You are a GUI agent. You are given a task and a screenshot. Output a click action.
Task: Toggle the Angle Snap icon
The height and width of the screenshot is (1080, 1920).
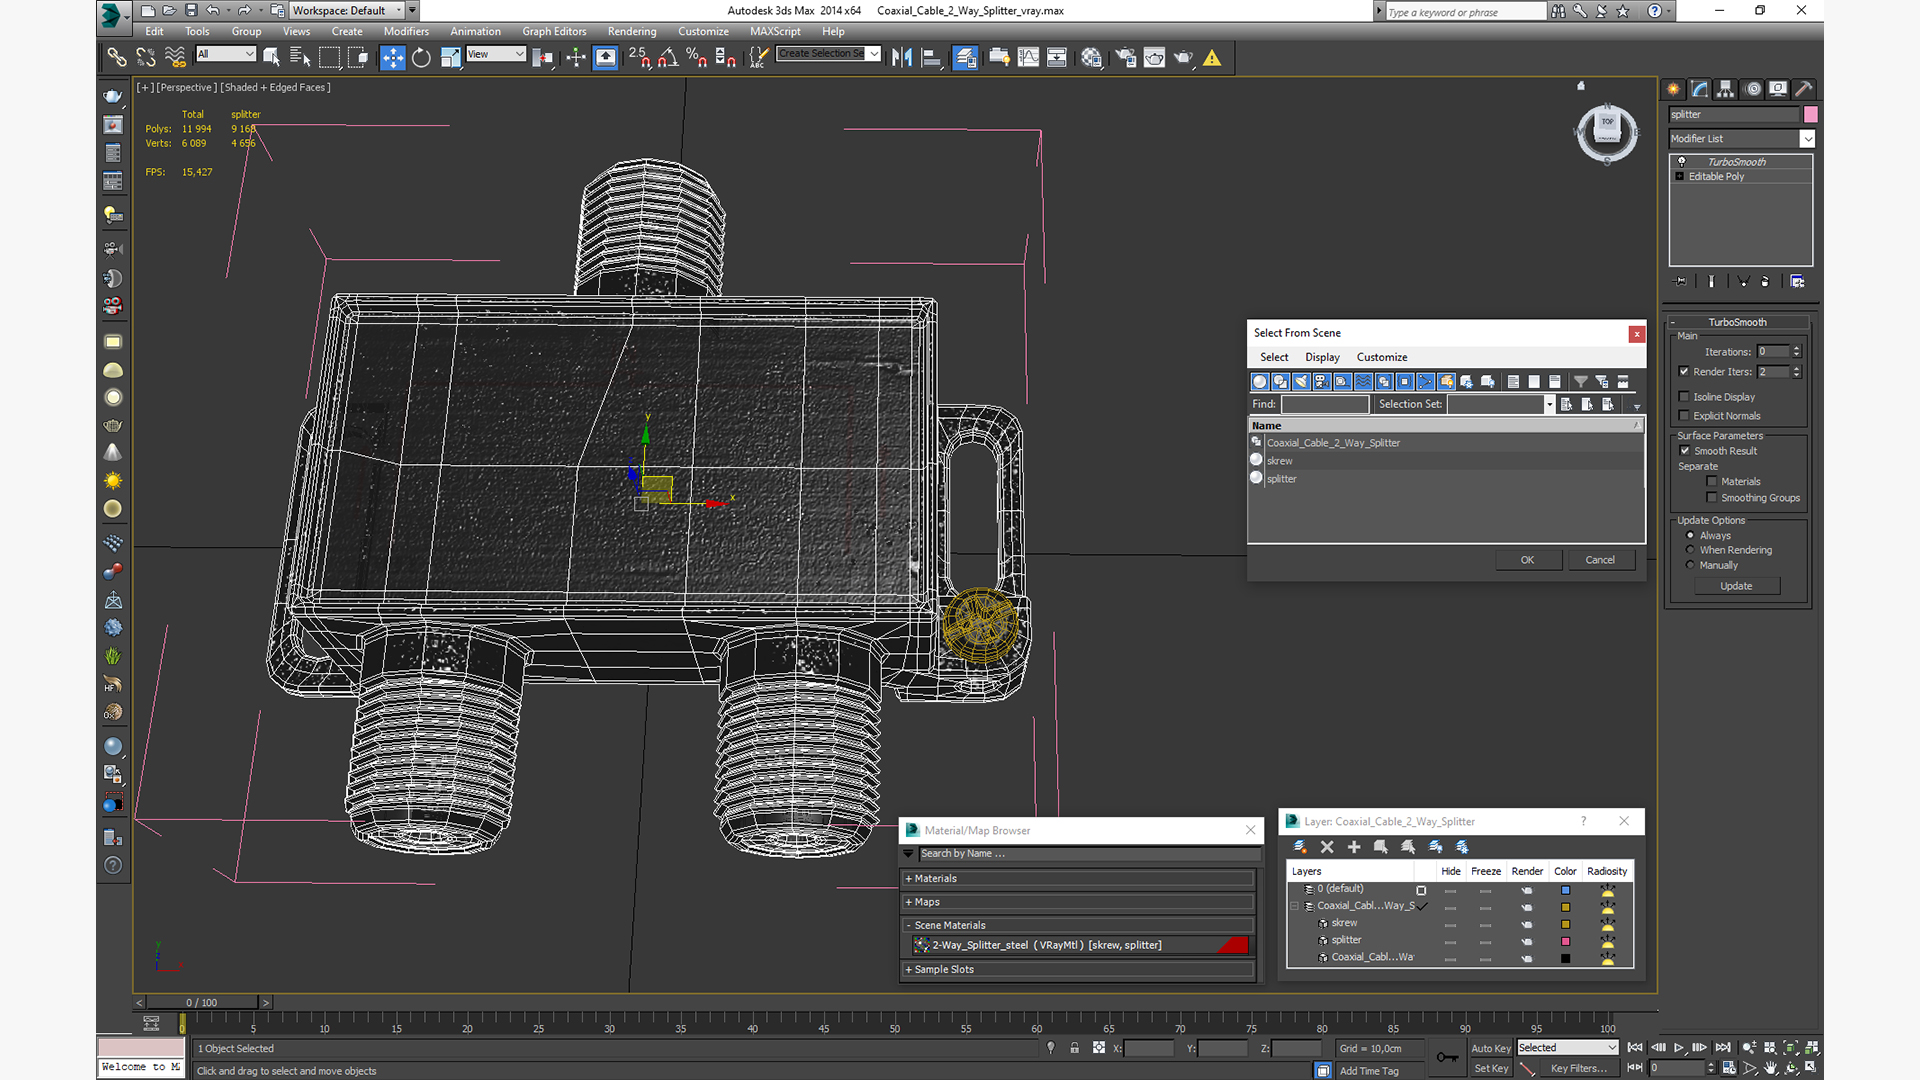(x=668, y=58)
